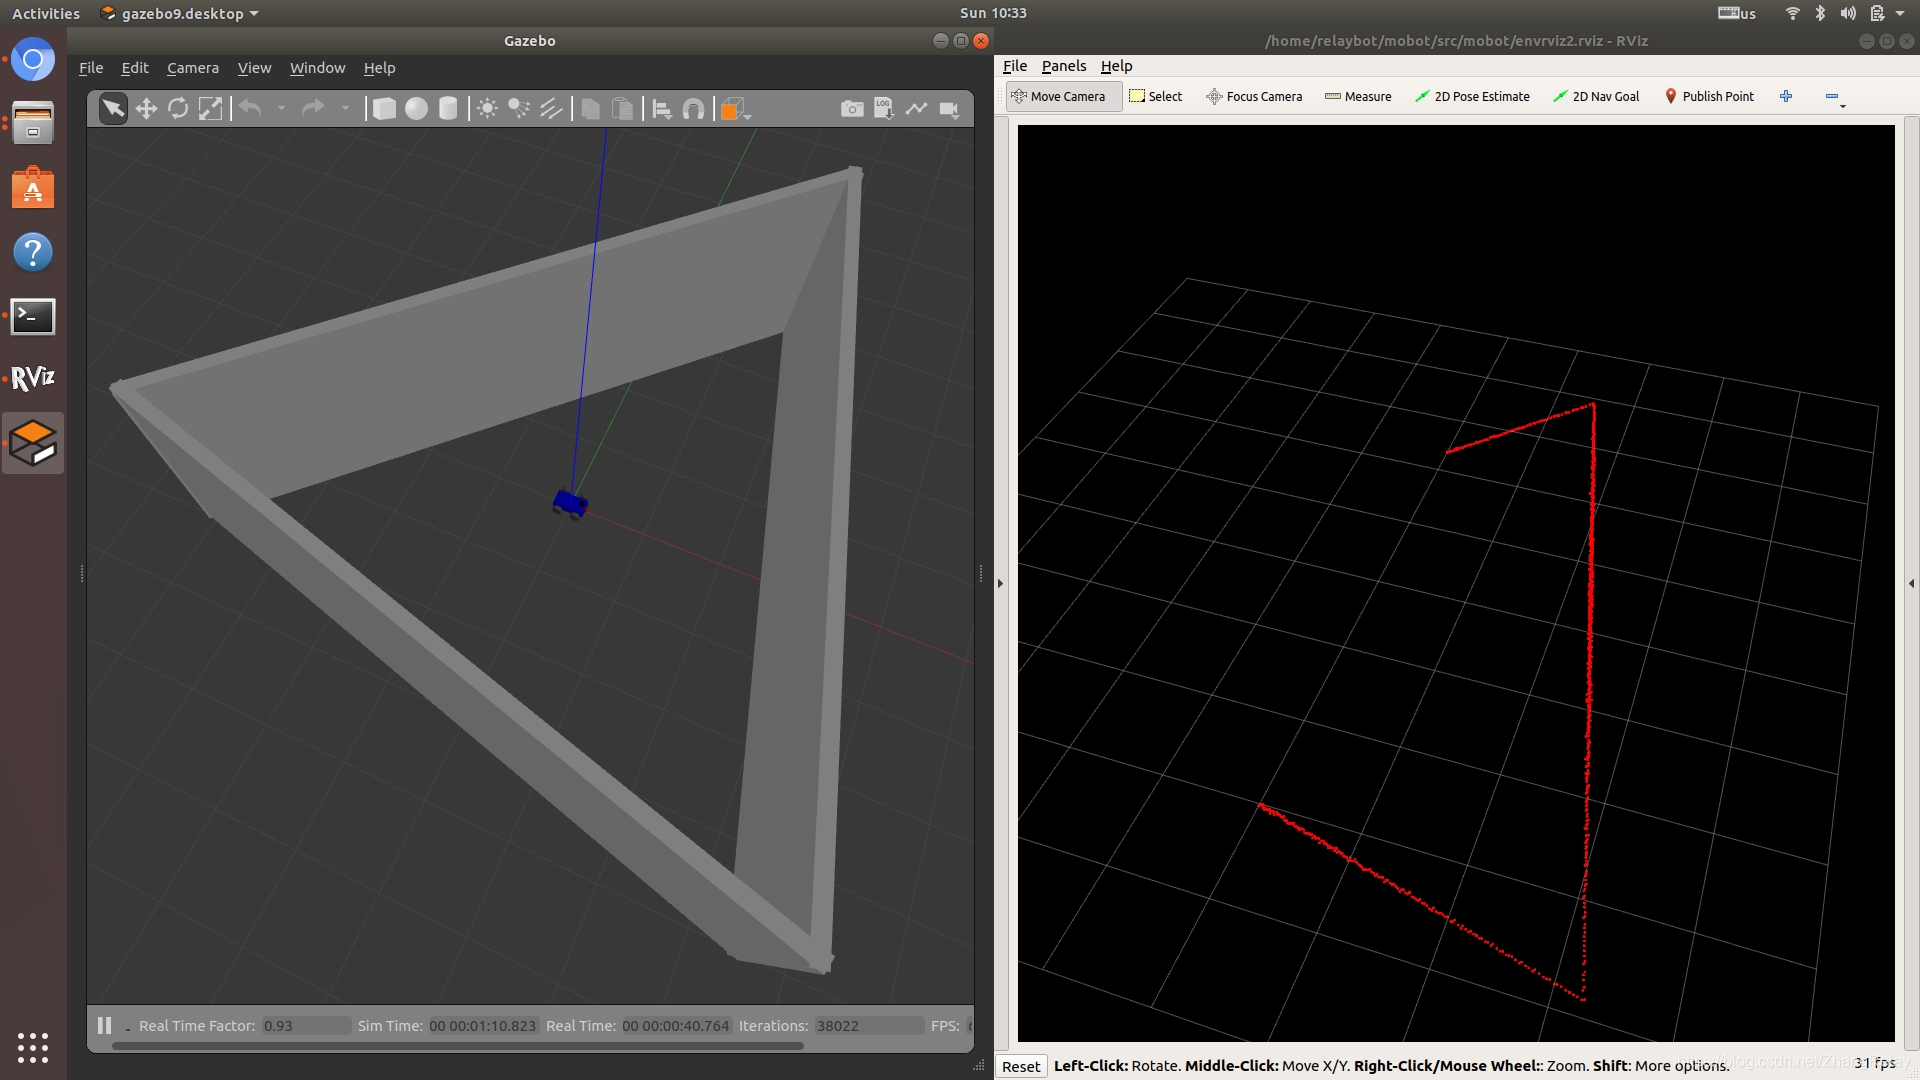This screenshot has height=1080, width=1920.
Task: Insert a cylinder shape
Action: pyautogui.click(x=448, y=109)
